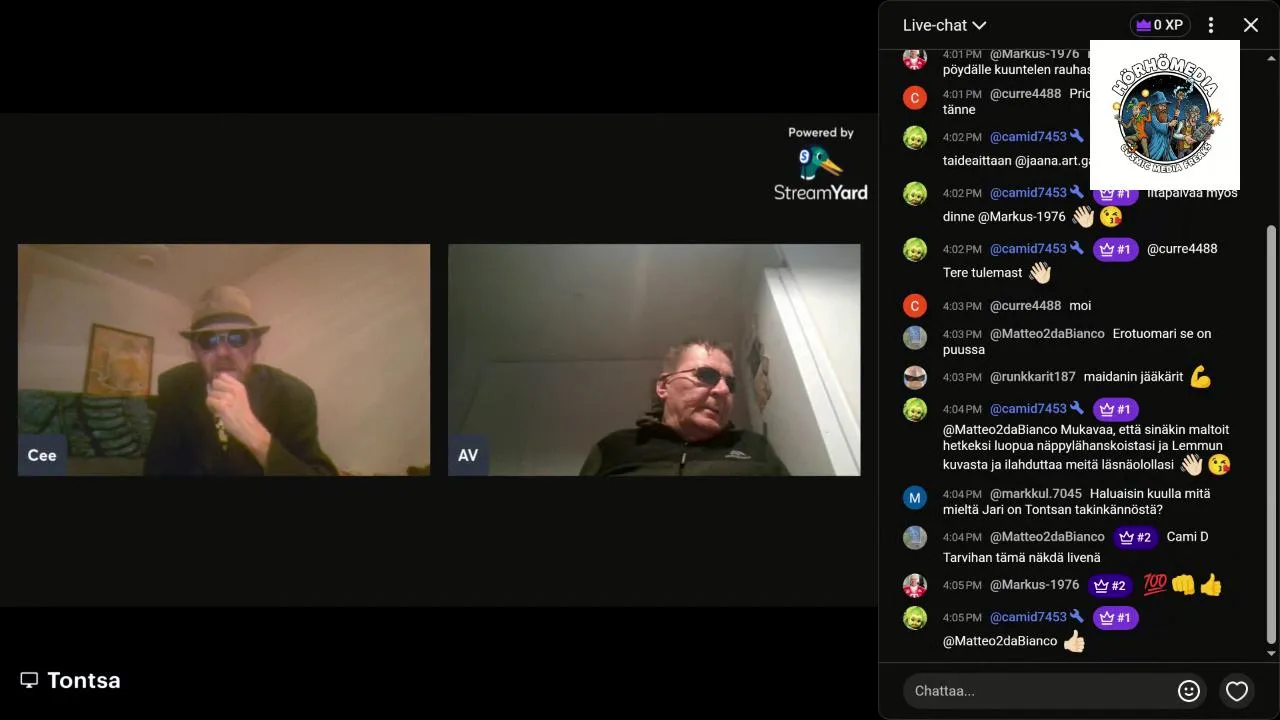Screen dimensions: 1280x720
Task: Open the chat three-dot options menu
Action: 1211,25
